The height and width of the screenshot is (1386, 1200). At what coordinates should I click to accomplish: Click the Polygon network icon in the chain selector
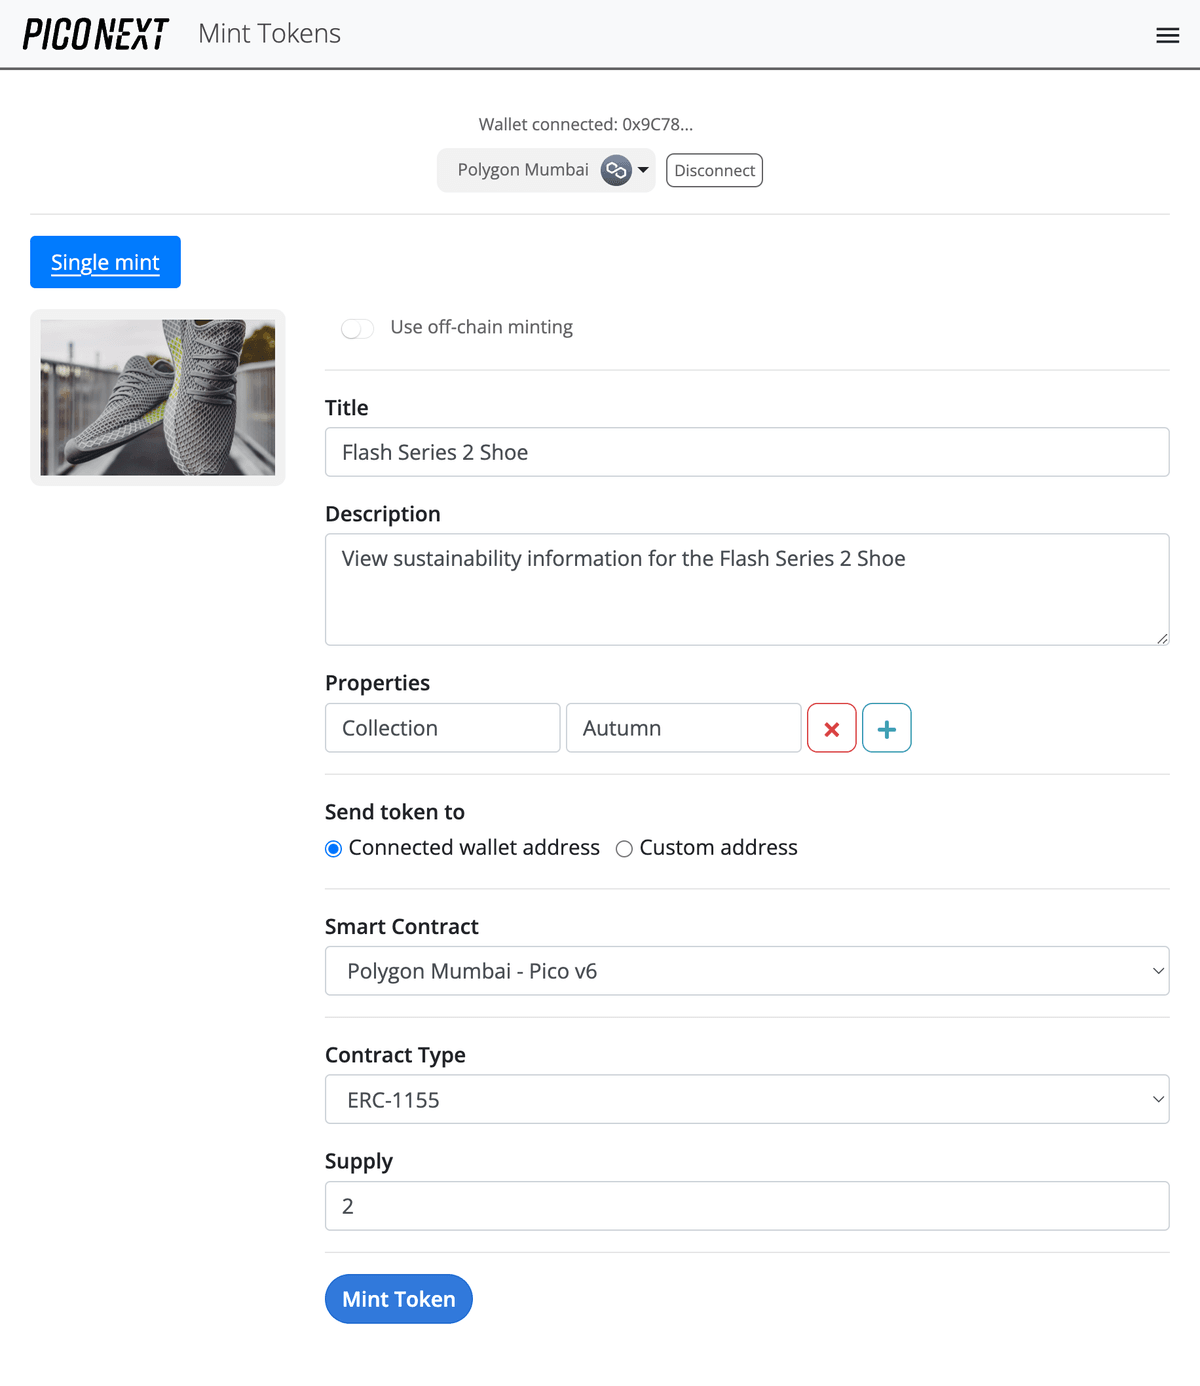616,170
